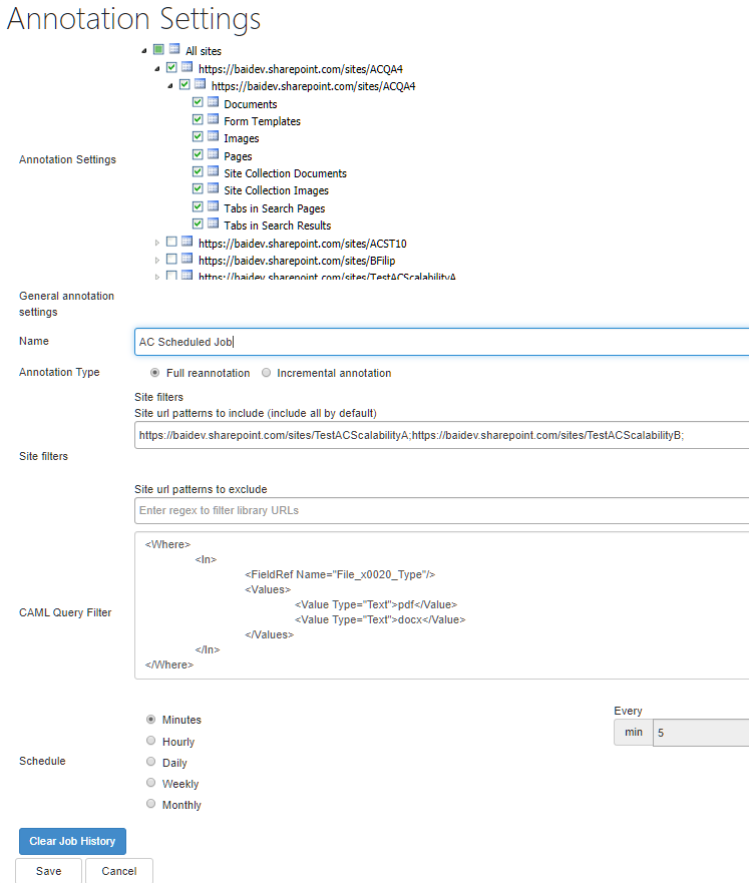Click the library icon beside Documents
The width and height of the screenshot is (749, 883).
212,103
